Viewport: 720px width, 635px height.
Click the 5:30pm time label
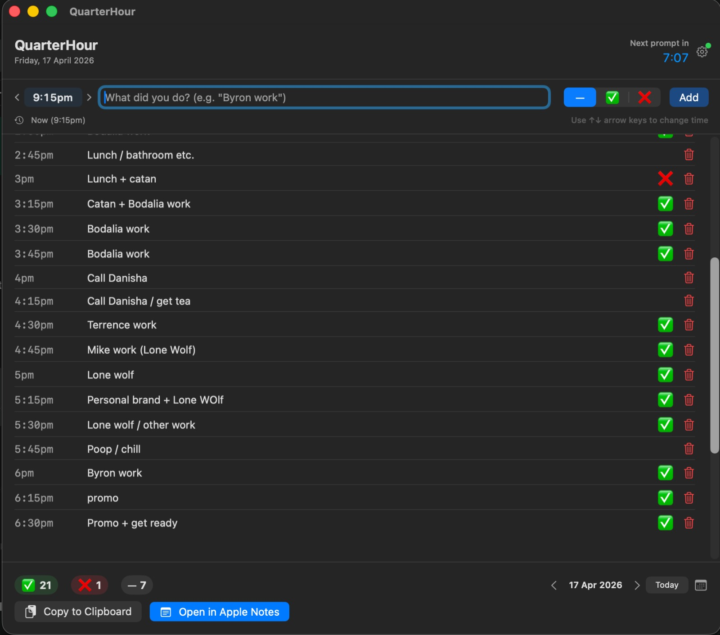(34, 425)
